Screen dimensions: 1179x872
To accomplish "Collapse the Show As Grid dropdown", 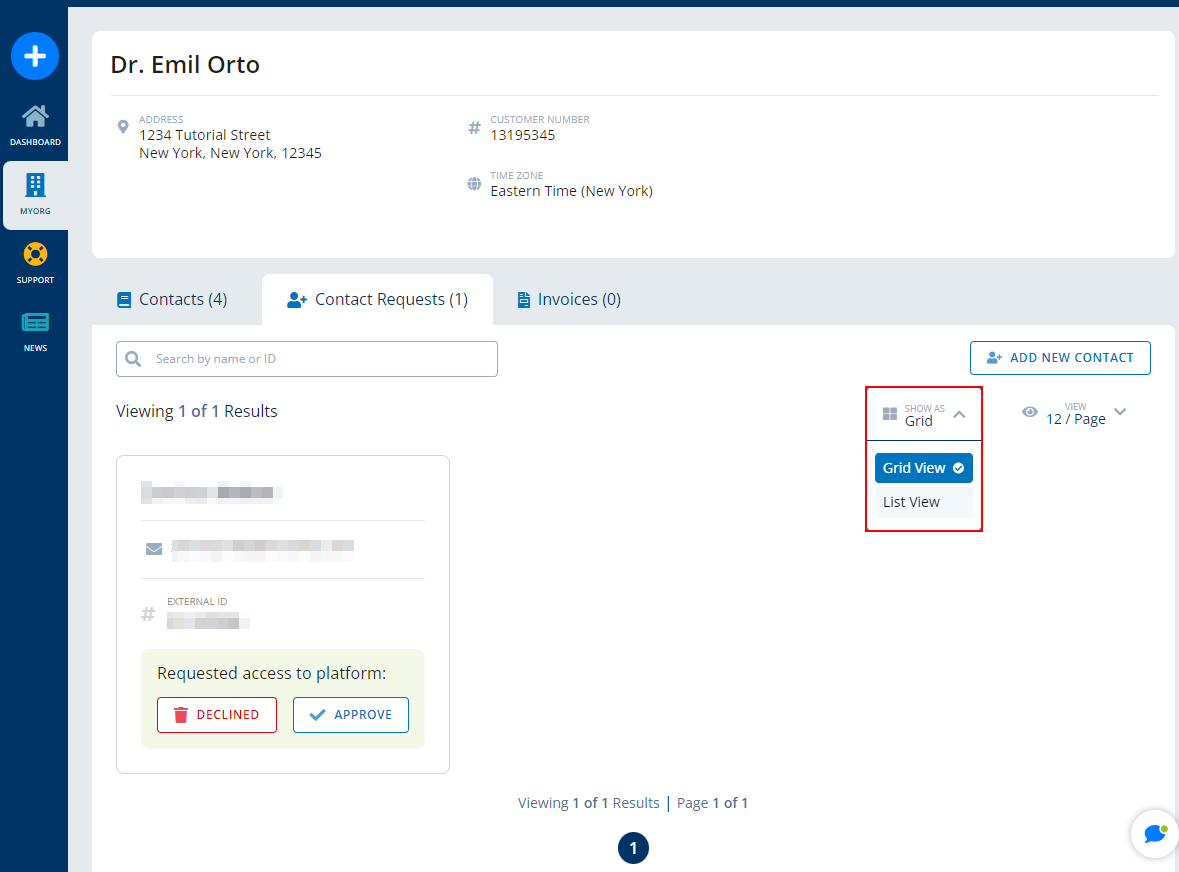I will [x=960, y=412].
